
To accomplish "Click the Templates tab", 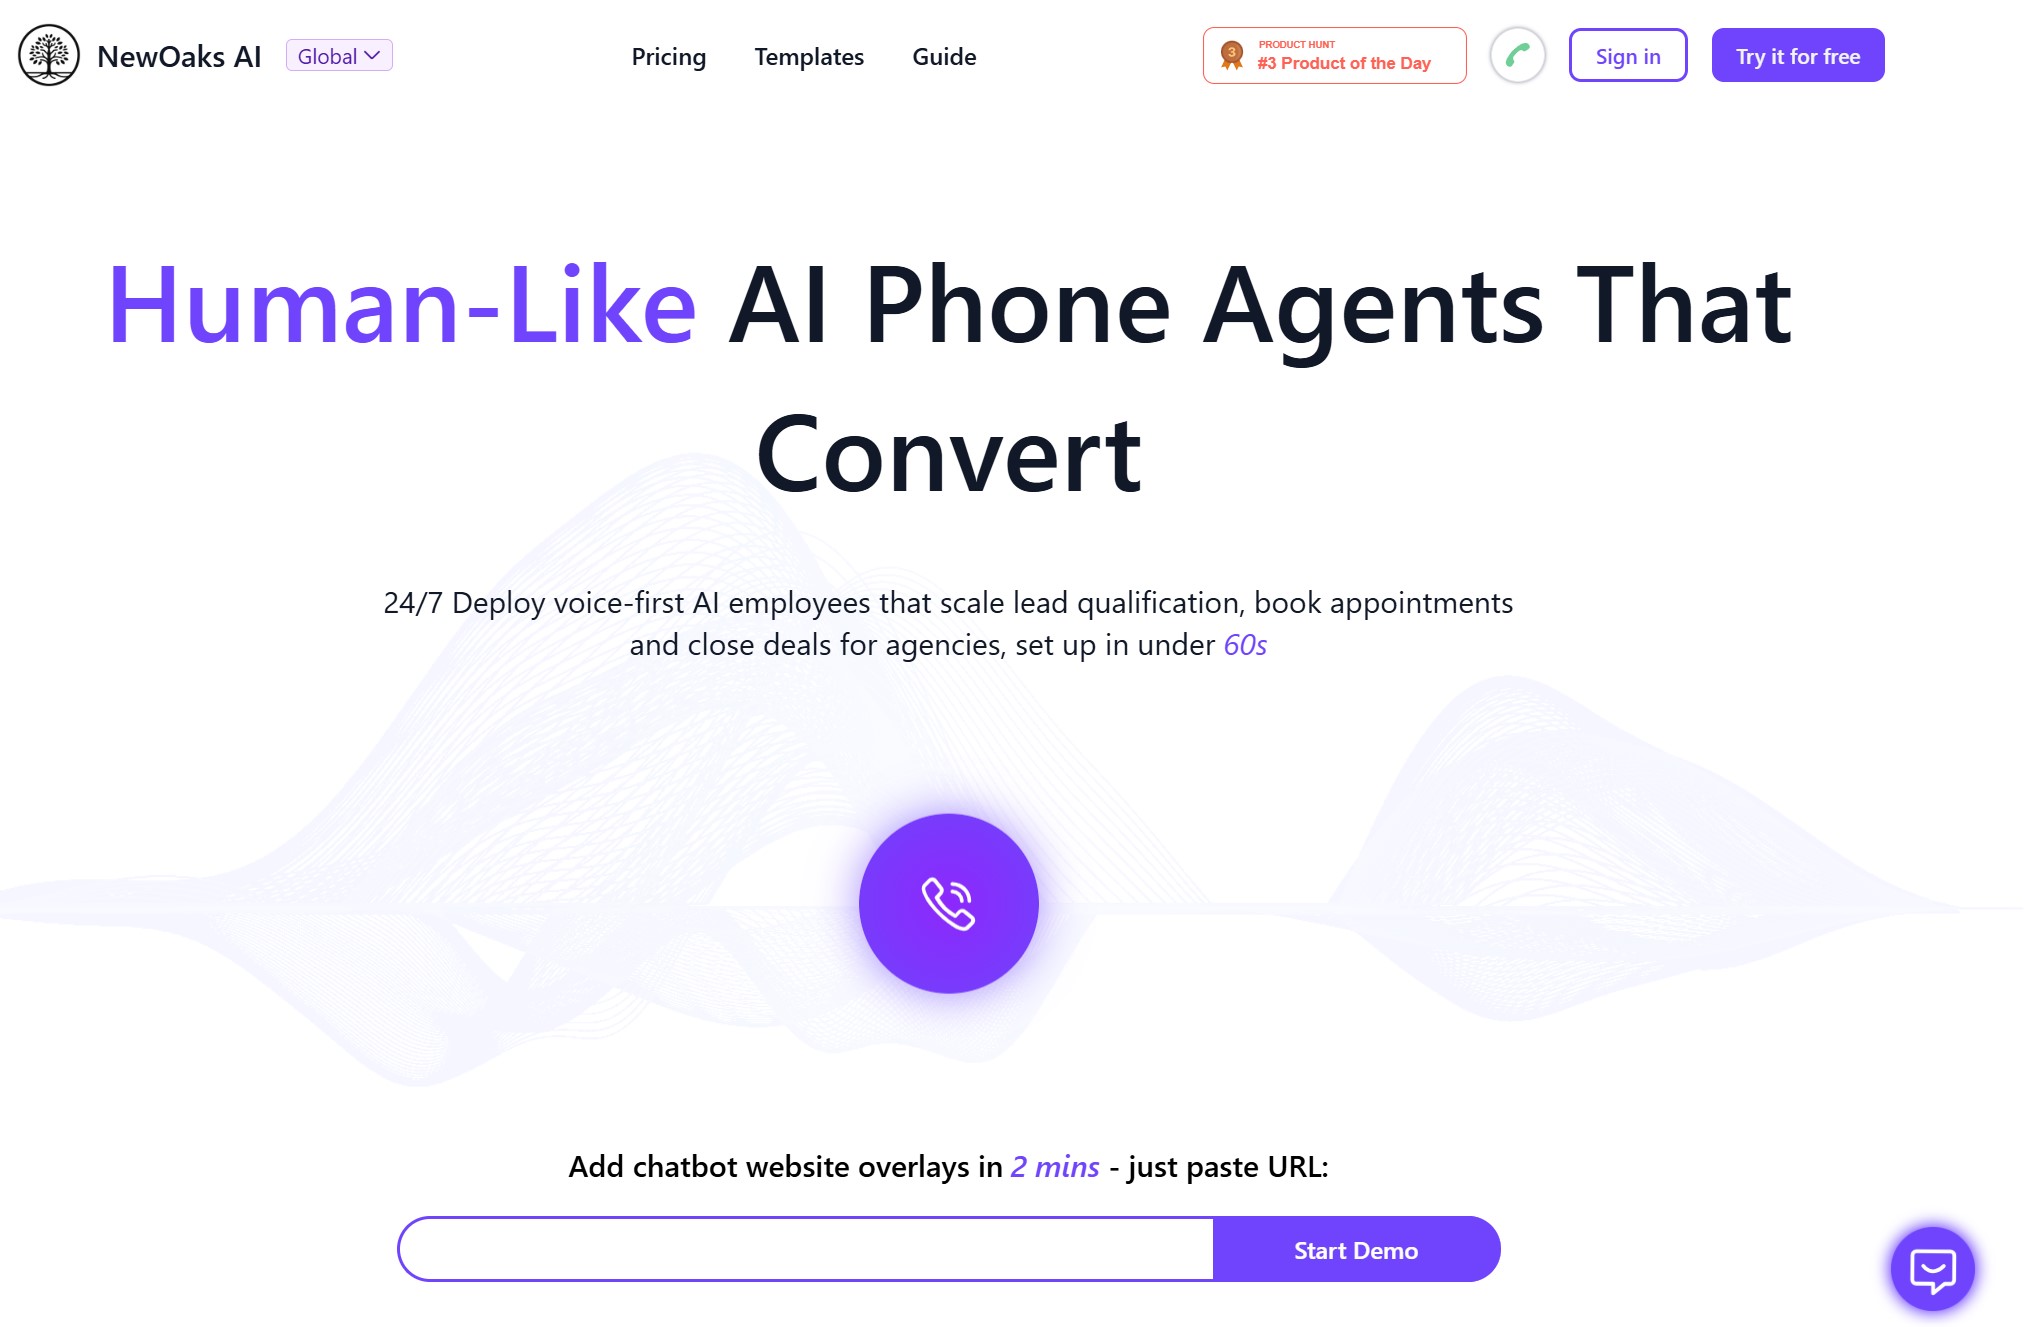I will coord(809,56).
